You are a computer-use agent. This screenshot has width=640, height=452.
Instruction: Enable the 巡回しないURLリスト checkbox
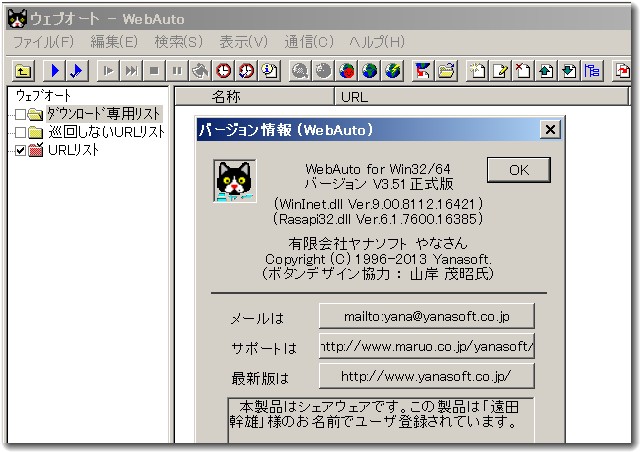(21, 132)
